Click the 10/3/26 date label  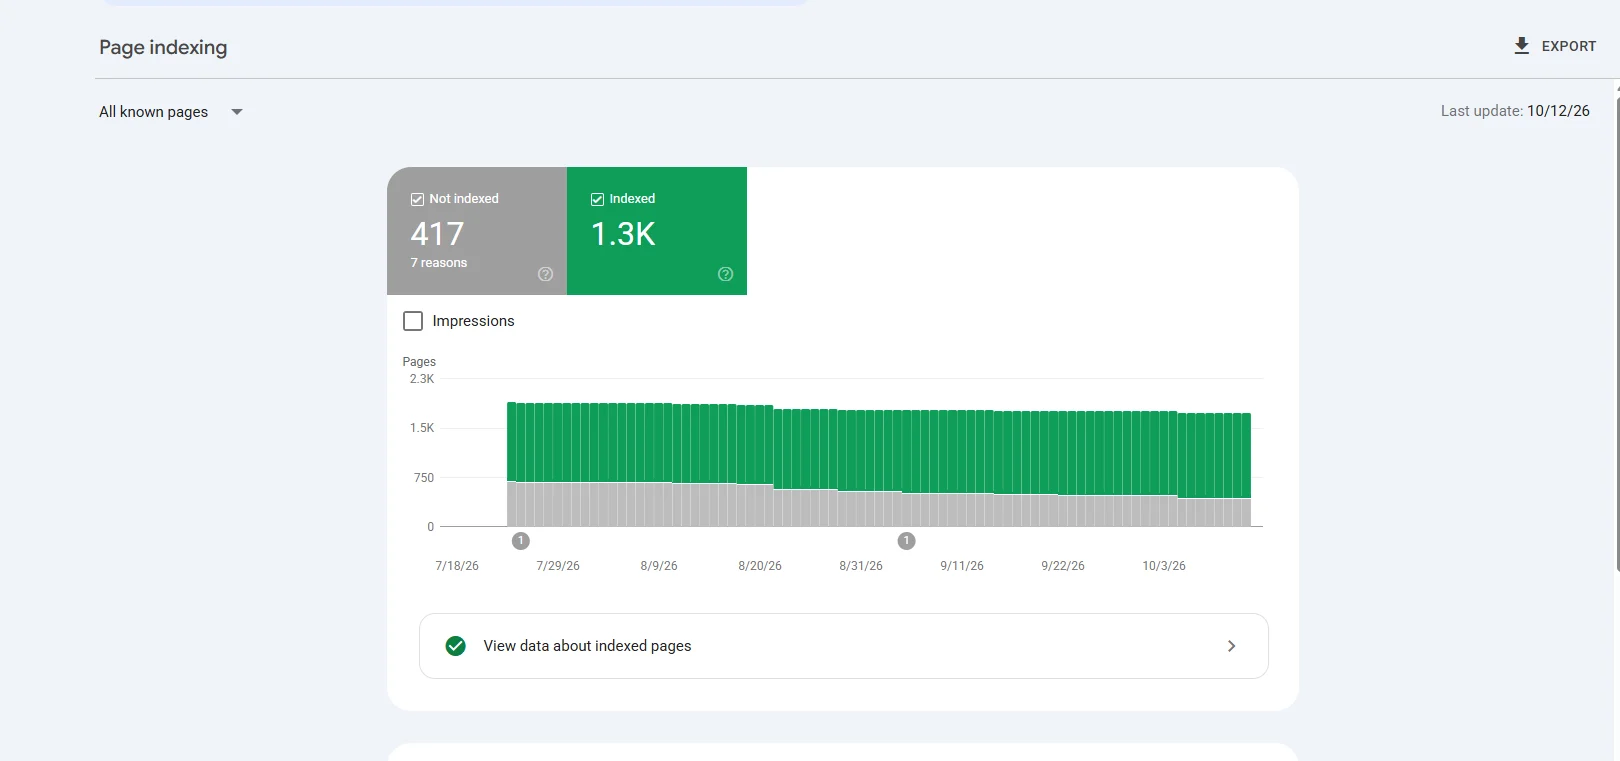point(1164,566)
